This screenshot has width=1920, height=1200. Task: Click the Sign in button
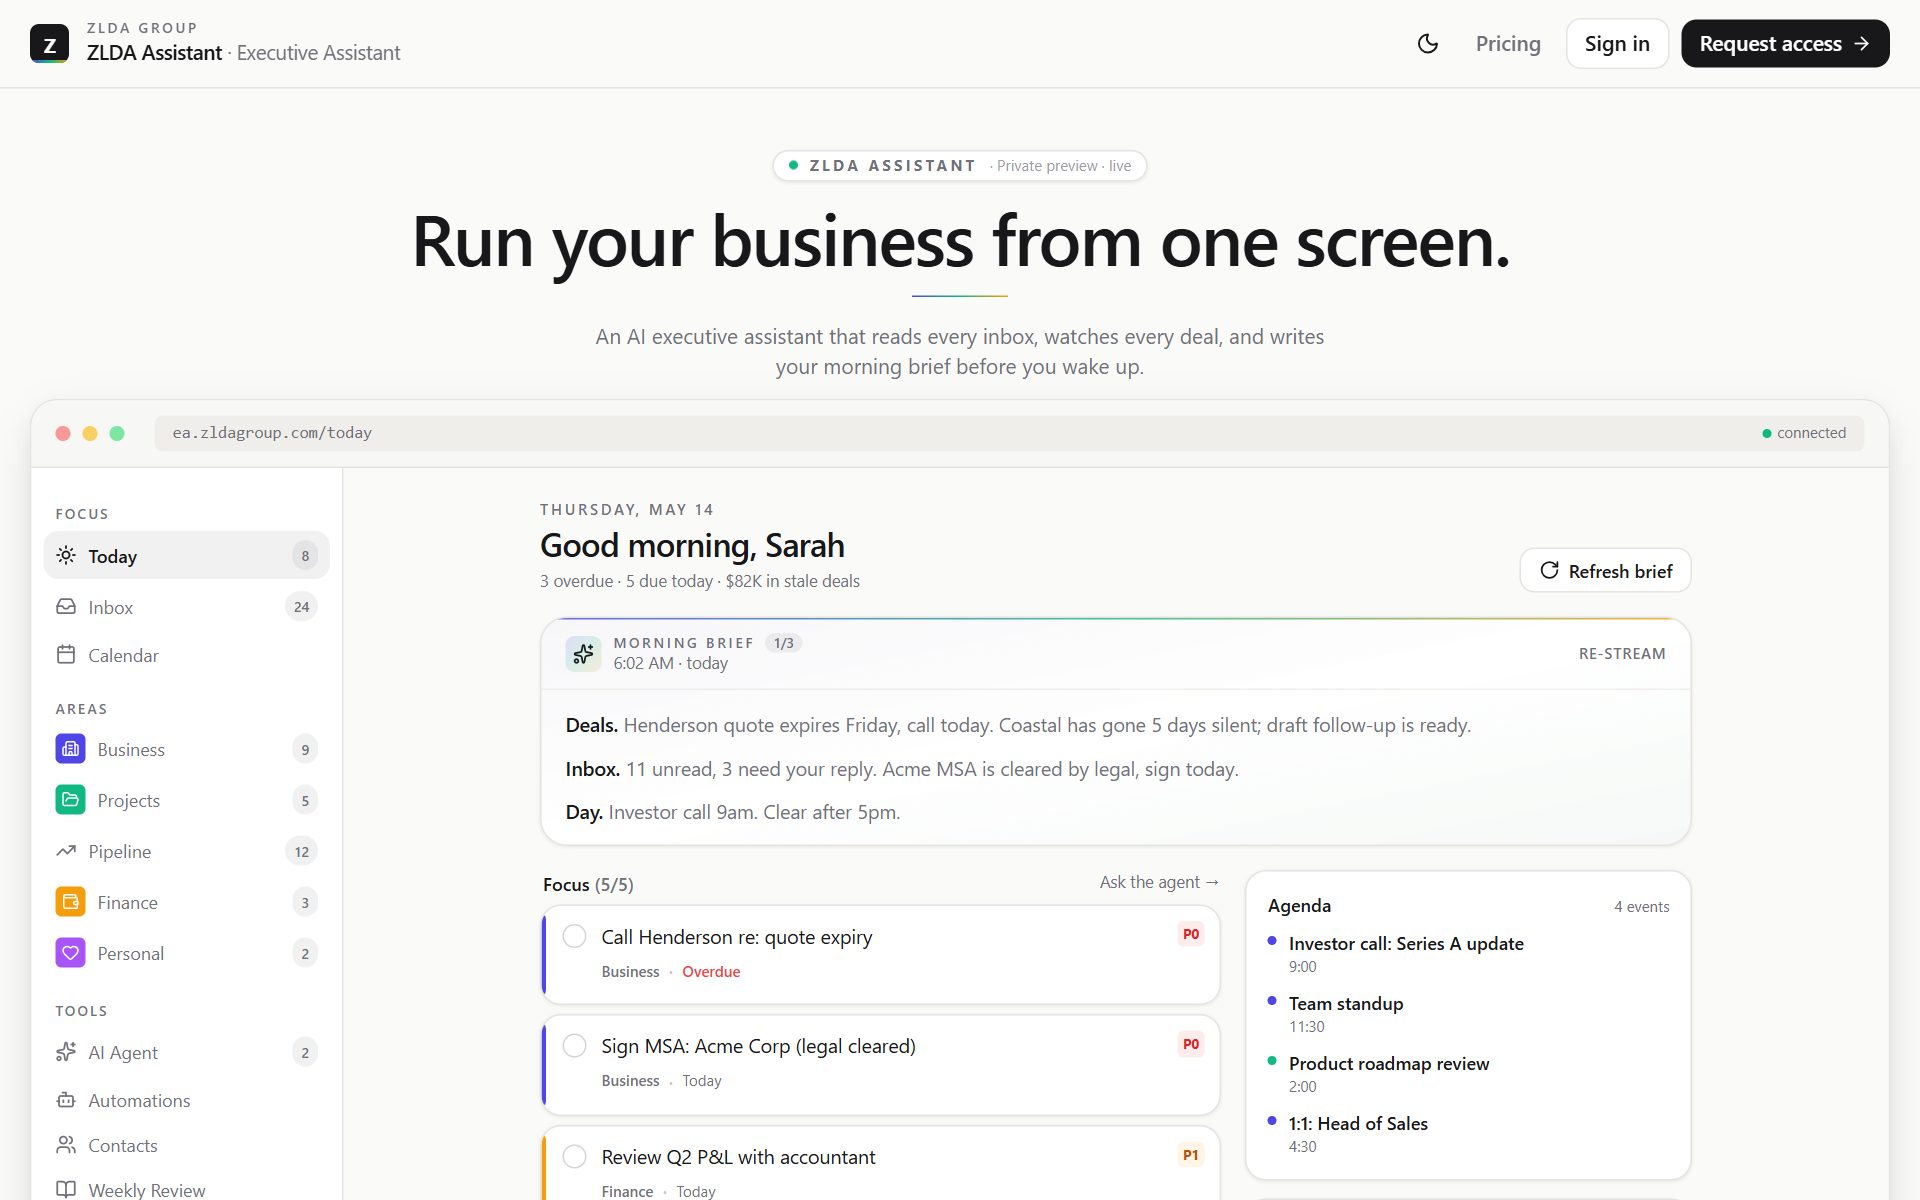(x=1617, y=44)
